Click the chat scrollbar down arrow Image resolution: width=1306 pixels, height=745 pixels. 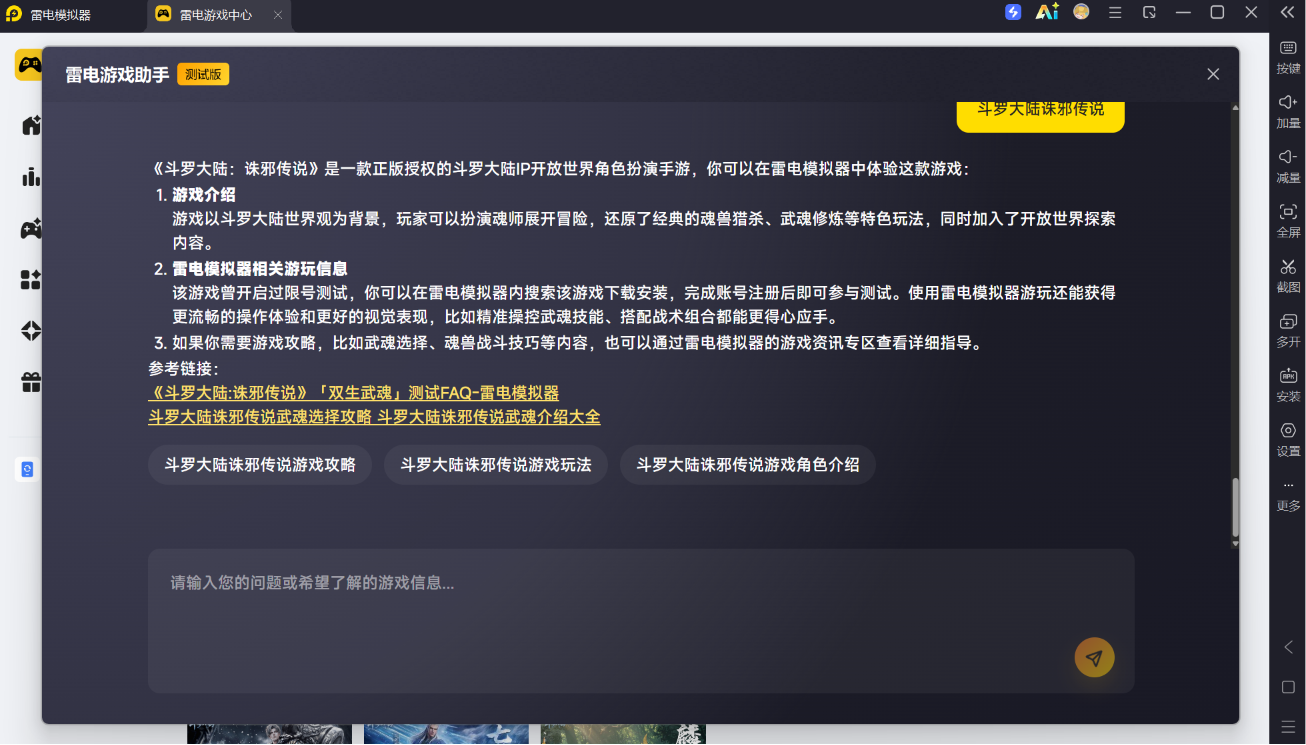[x=1235, y=543]
